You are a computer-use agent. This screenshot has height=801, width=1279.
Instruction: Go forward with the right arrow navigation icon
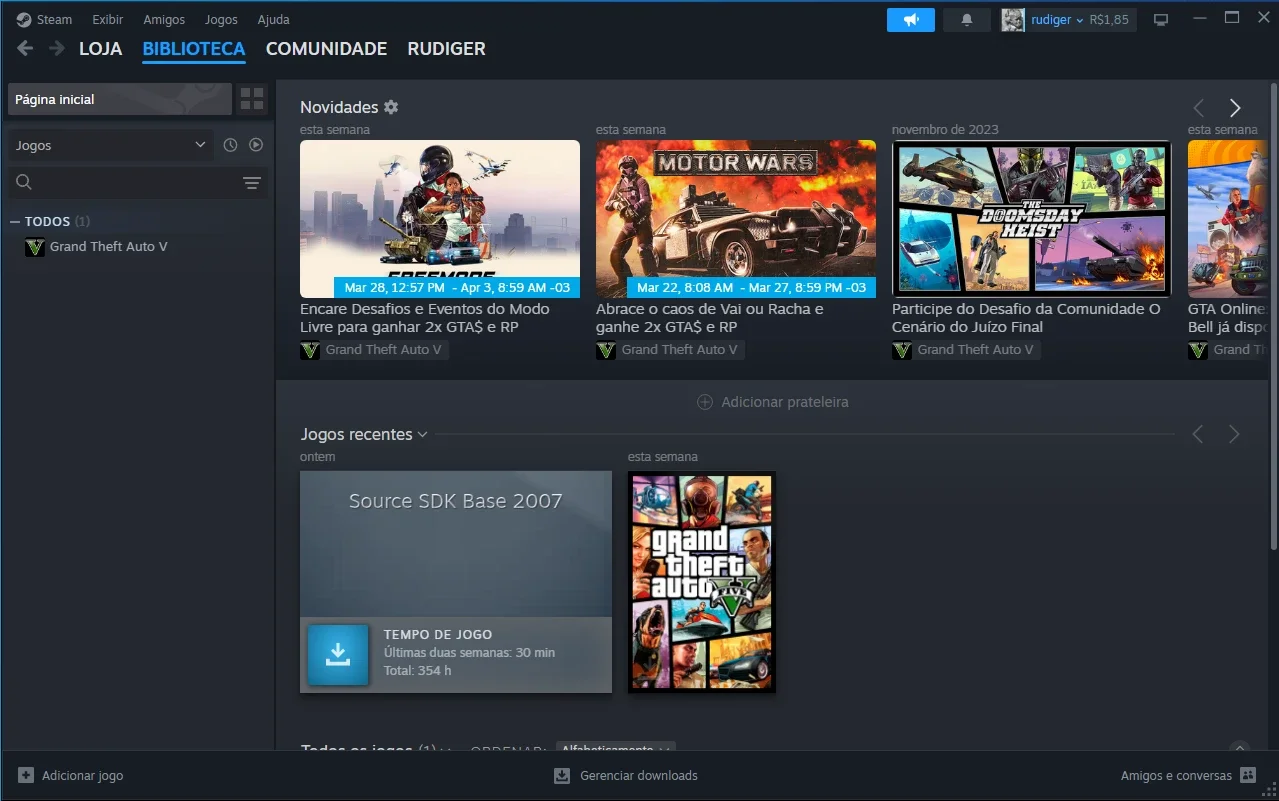click(57, 48)
